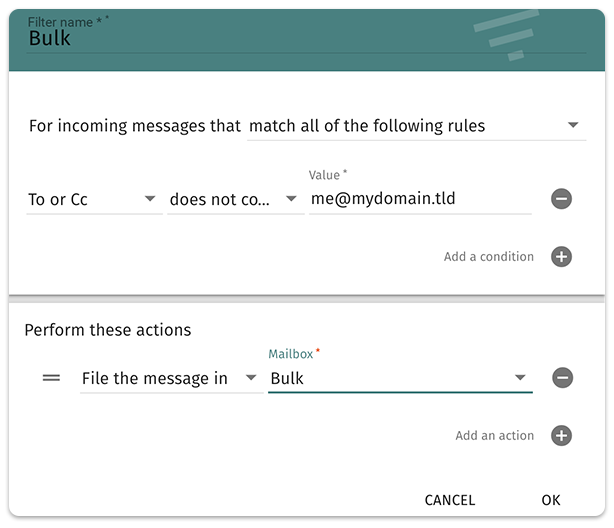Viewport: 614px width, 528px height.
Task: Click the Add an action label
Action: coord(494,436)
